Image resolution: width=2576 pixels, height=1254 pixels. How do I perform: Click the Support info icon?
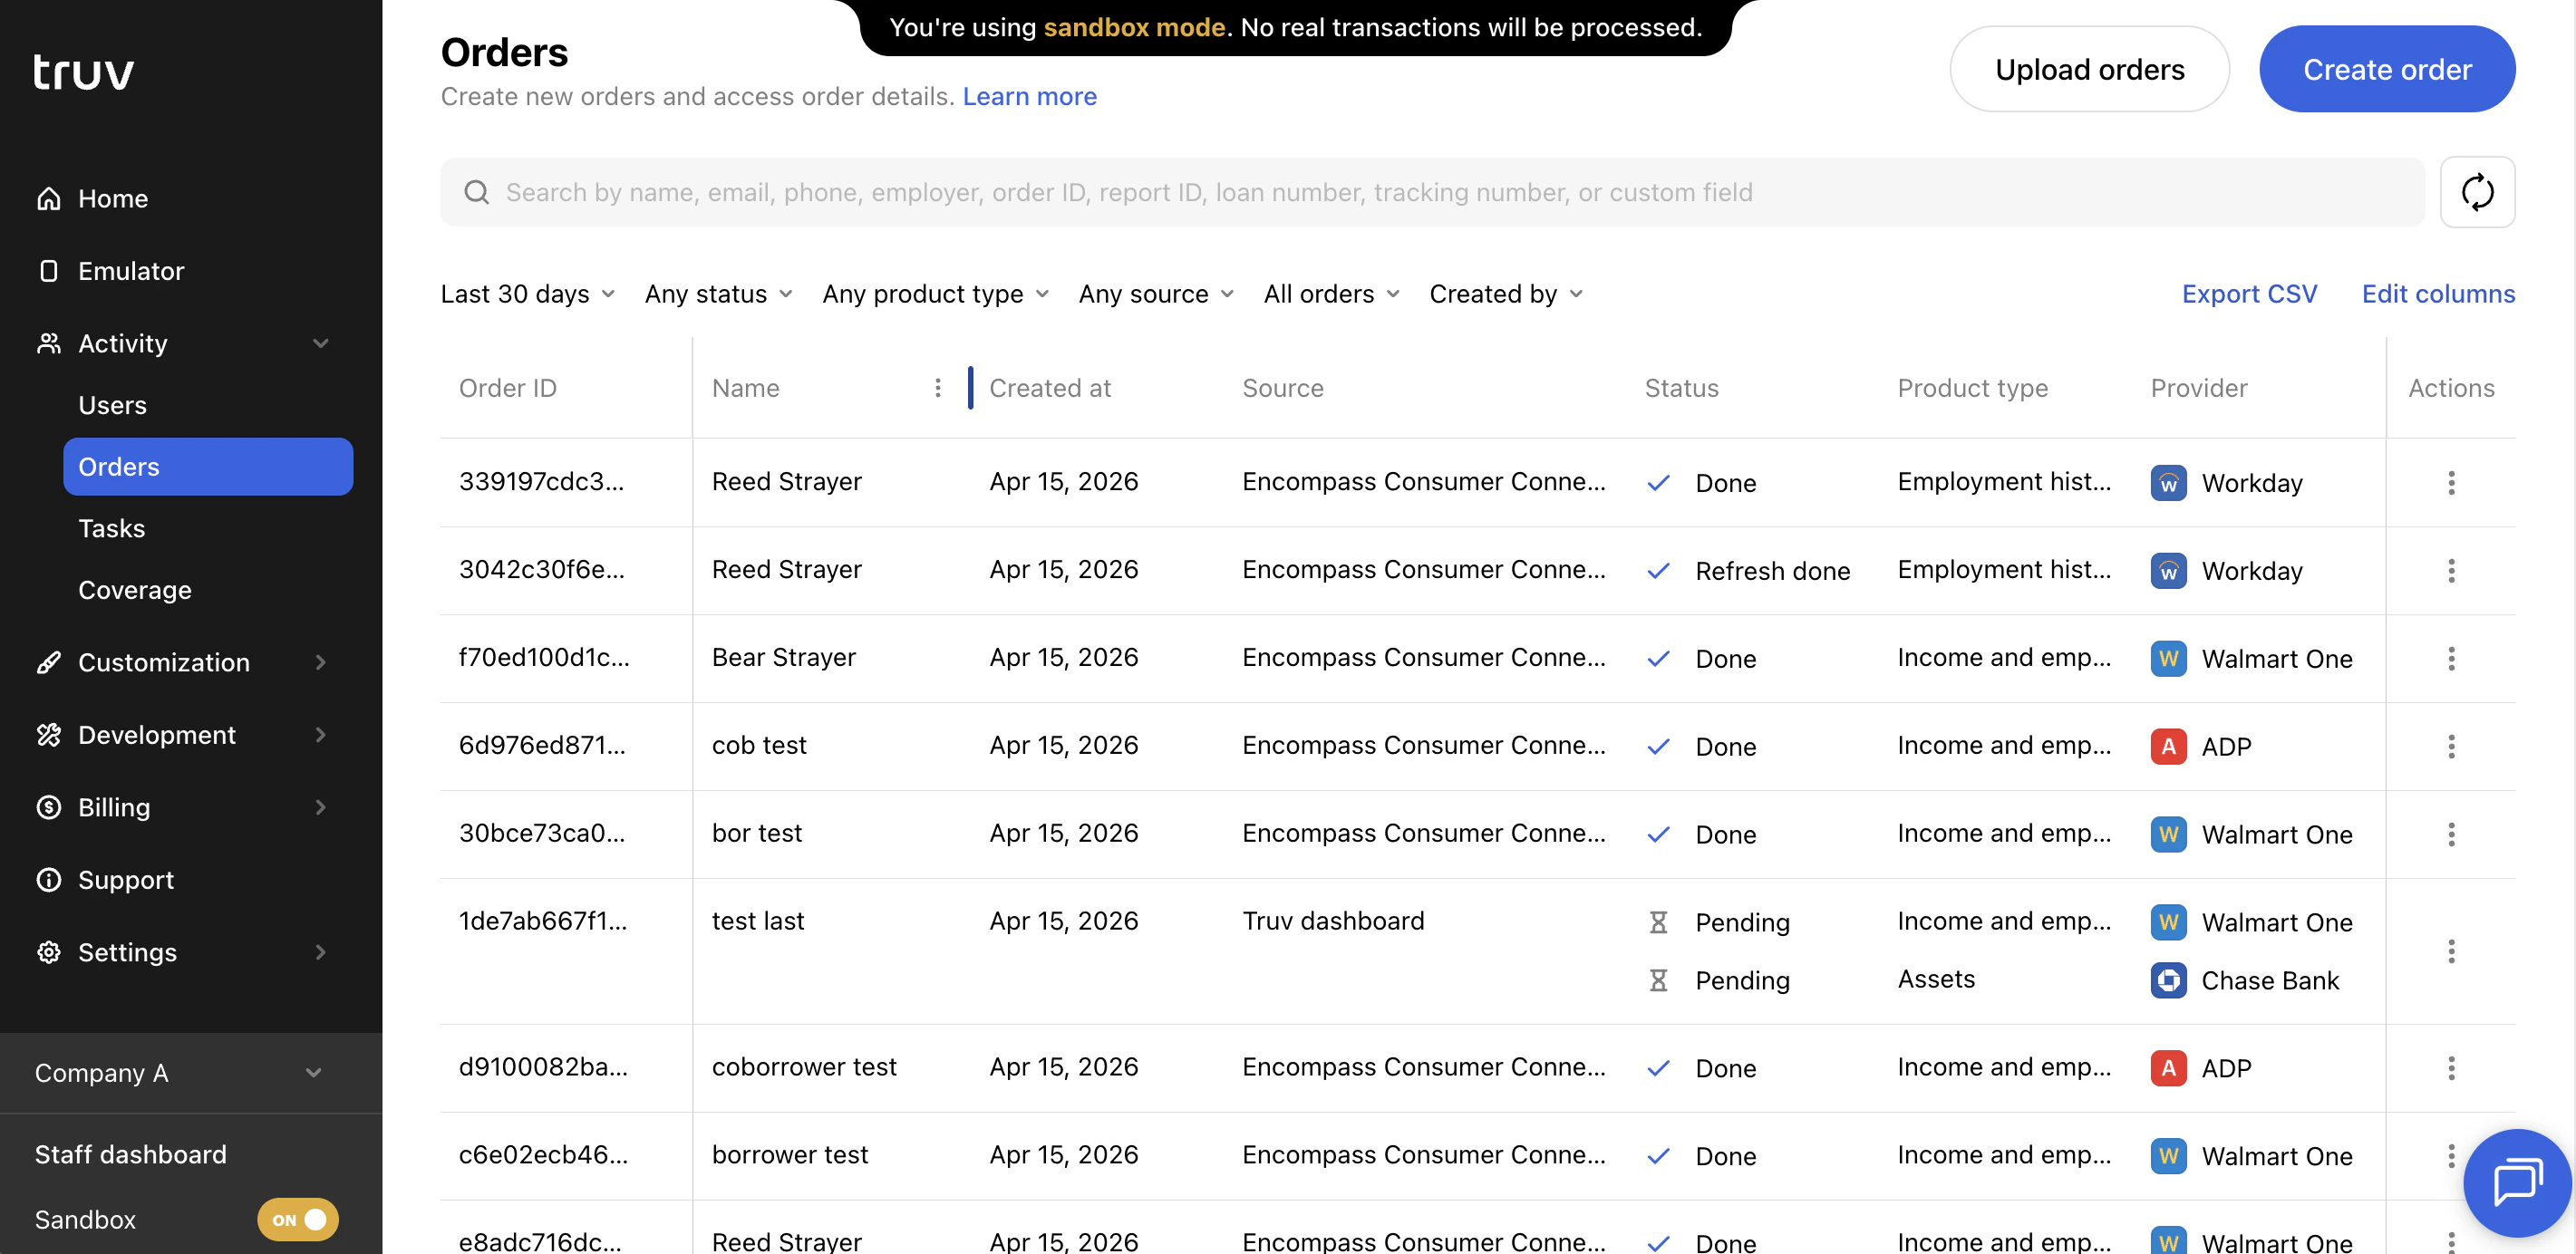(x=48, y=880)
